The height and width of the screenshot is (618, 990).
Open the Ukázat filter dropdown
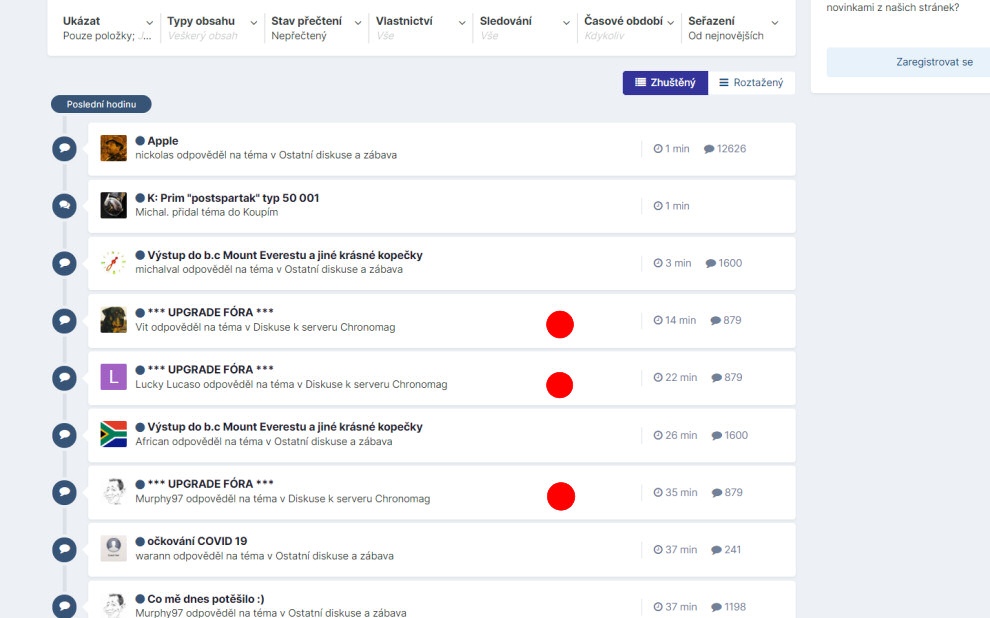(x=108, y=28)
